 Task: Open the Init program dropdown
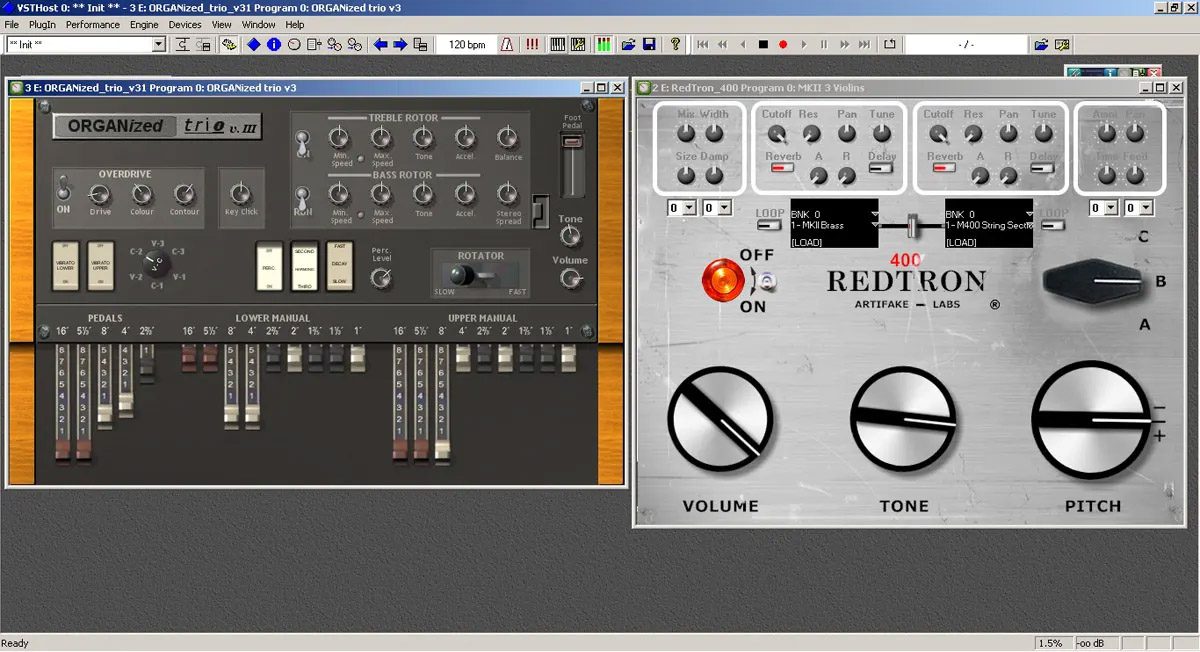158,45
